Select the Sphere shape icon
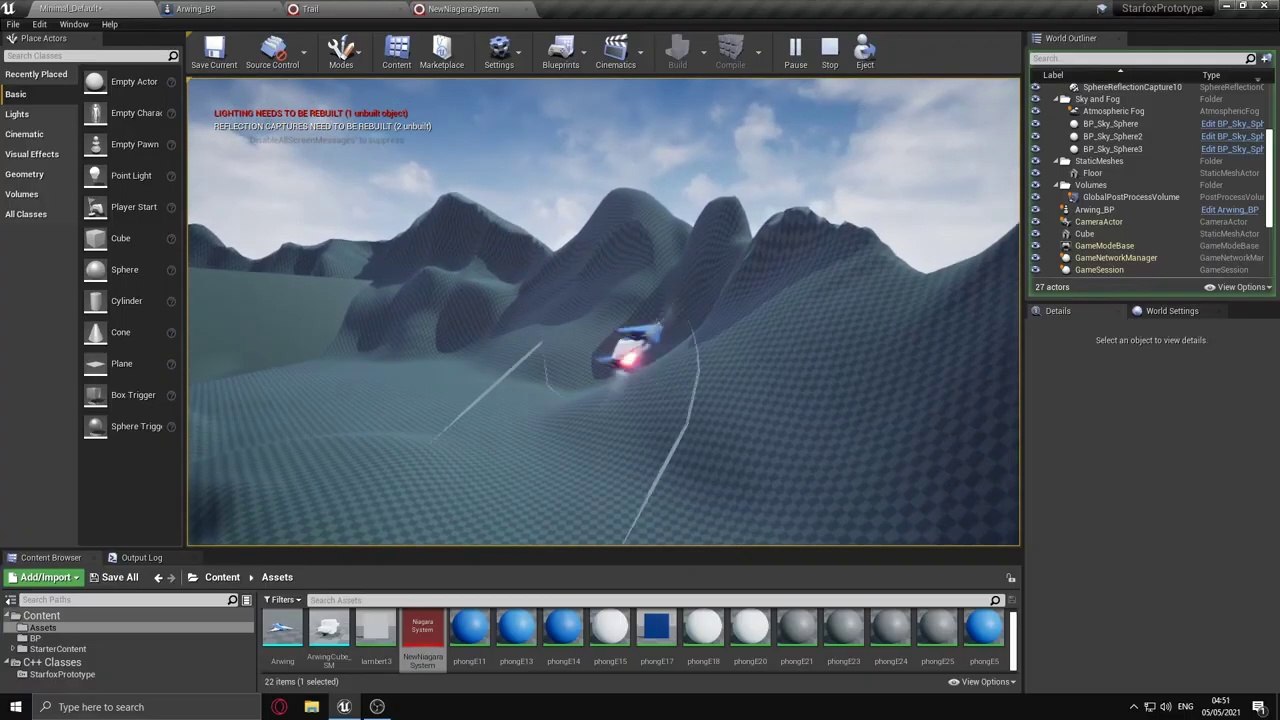 point(95,270)
